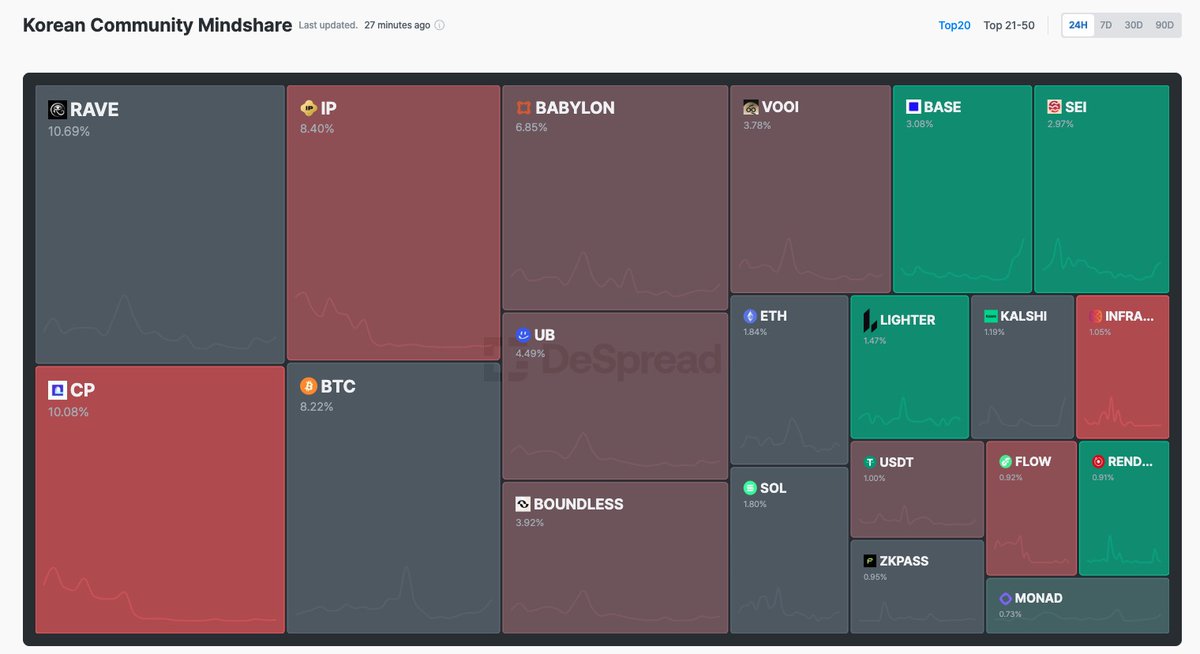The image size is (1200, 654).
Task: Click the KALSHI treemap tile
Action: (1022, 367)
